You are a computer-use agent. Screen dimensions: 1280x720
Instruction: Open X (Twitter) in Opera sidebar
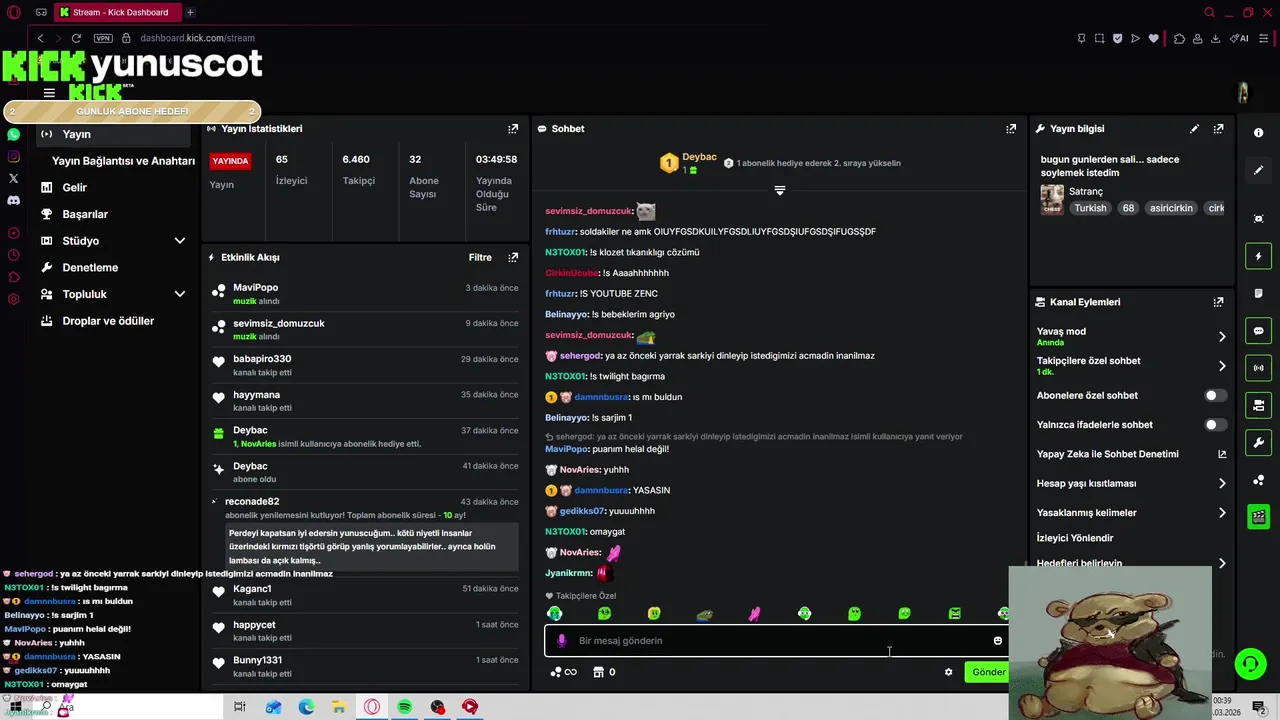(x=13, y=178)
